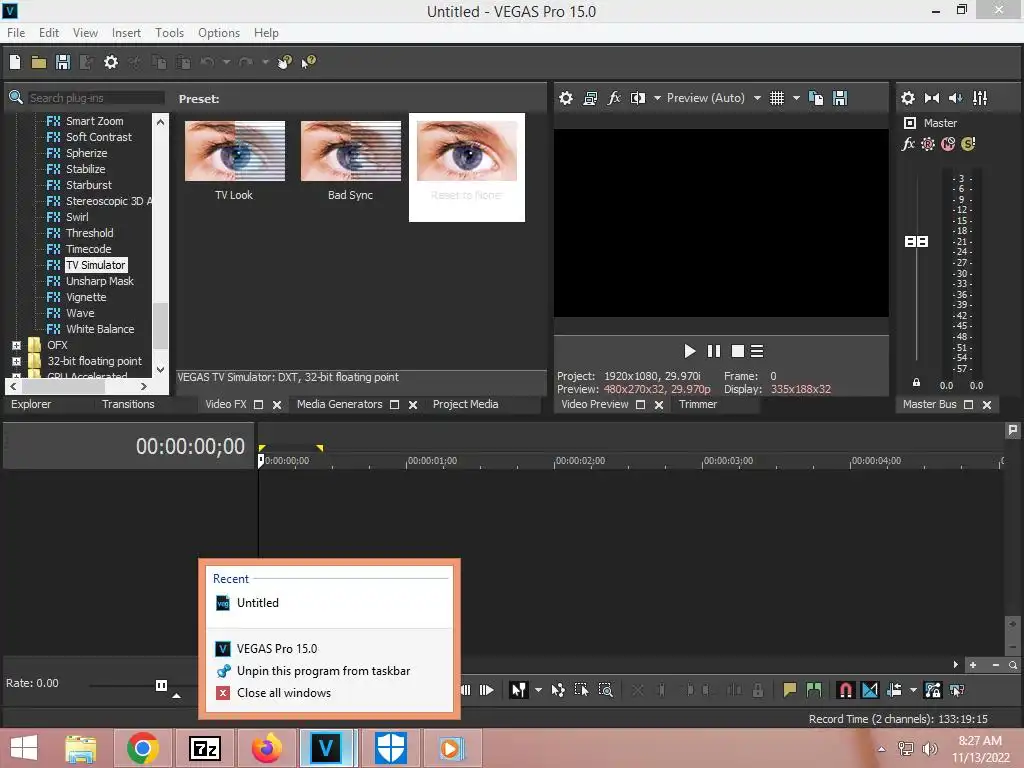Play the video preview
Viewport: 1024px width, 768px height.
click(x=689, y=351)
